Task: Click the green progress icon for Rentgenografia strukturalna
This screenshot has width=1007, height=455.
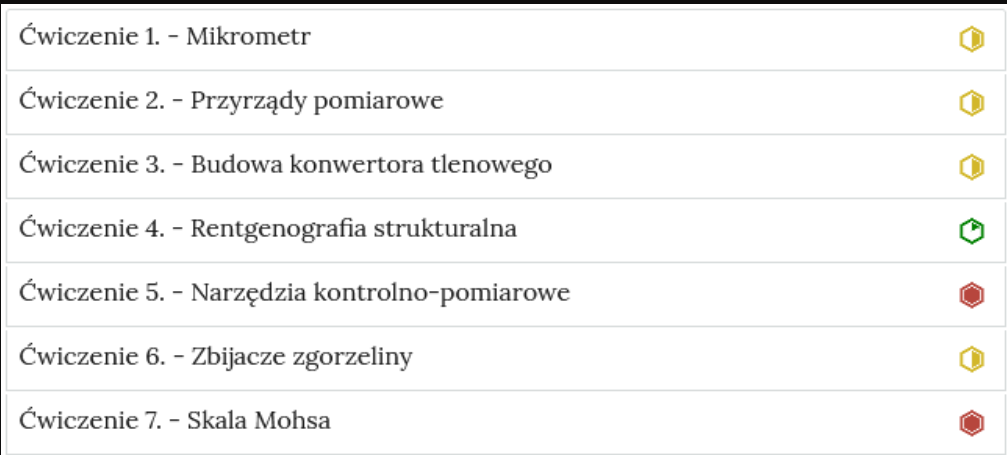Action: click(x=971, y=231)
